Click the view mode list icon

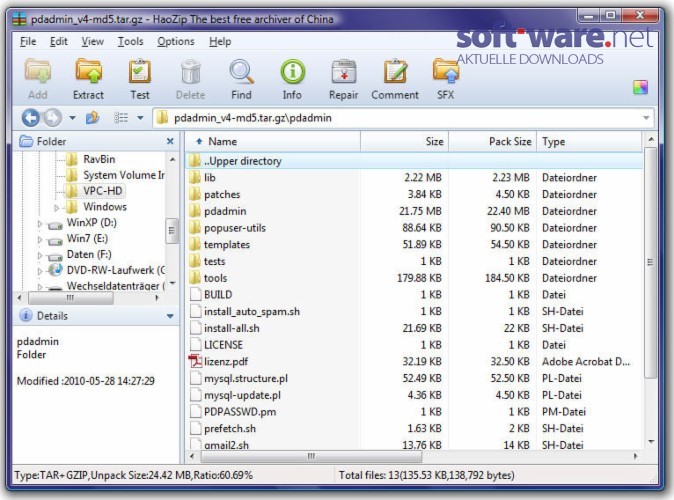coord(121,117)
